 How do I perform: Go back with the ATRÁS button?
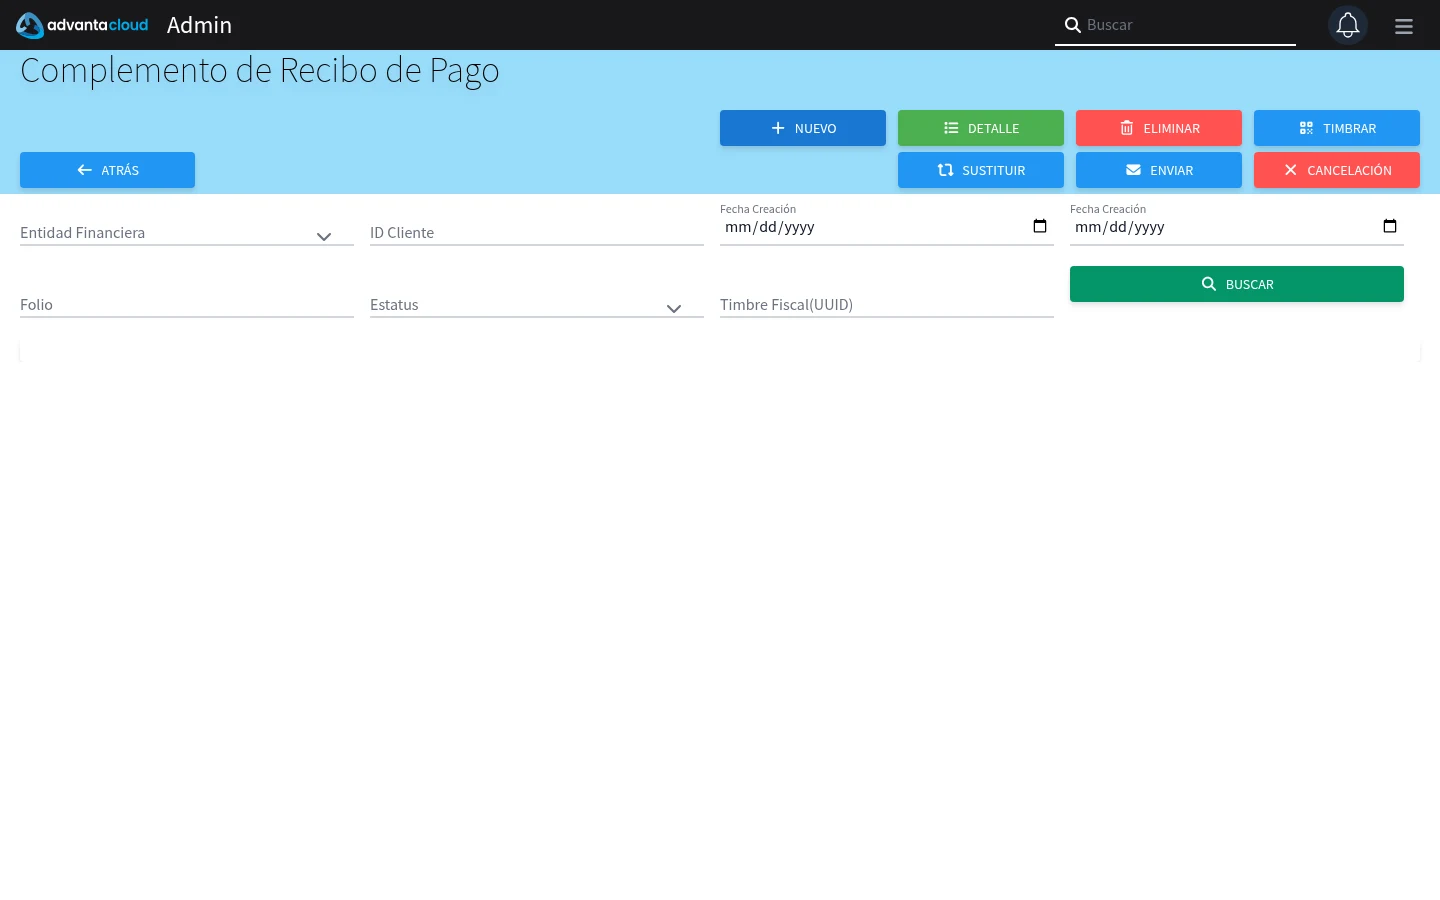107,170
